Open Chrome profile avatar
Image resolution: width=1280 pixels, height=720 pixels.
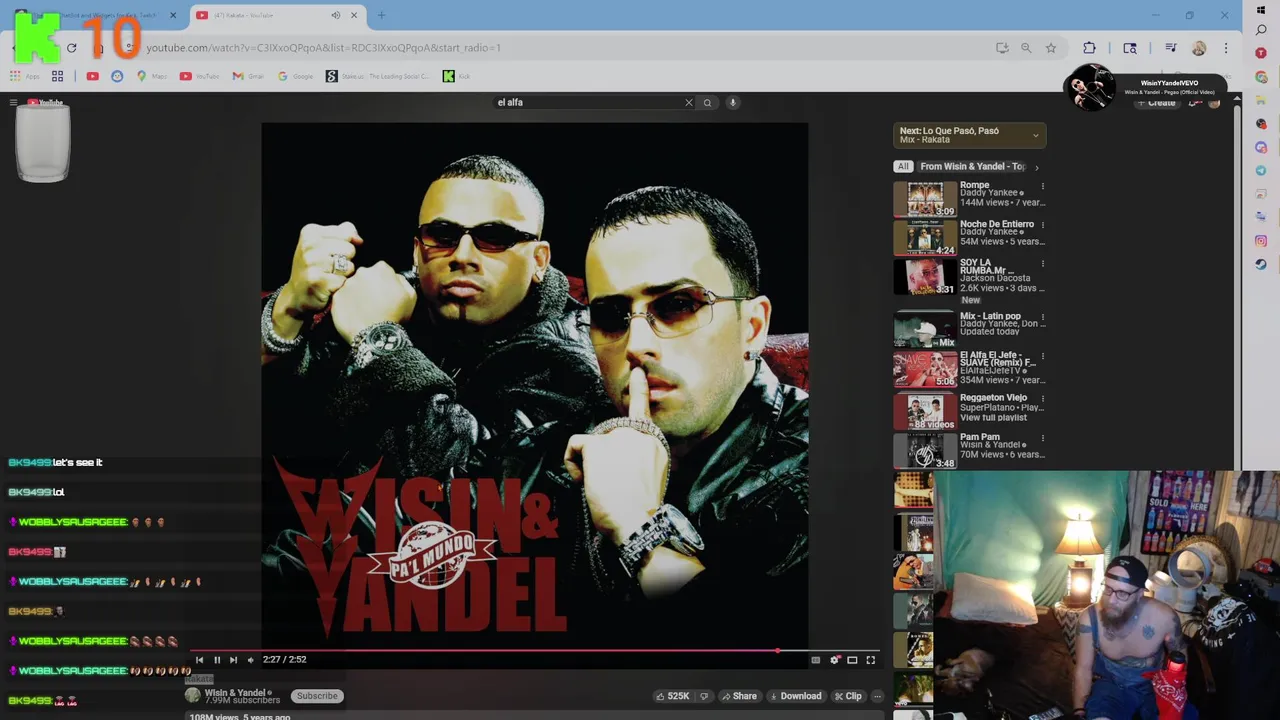point(1199,48)
